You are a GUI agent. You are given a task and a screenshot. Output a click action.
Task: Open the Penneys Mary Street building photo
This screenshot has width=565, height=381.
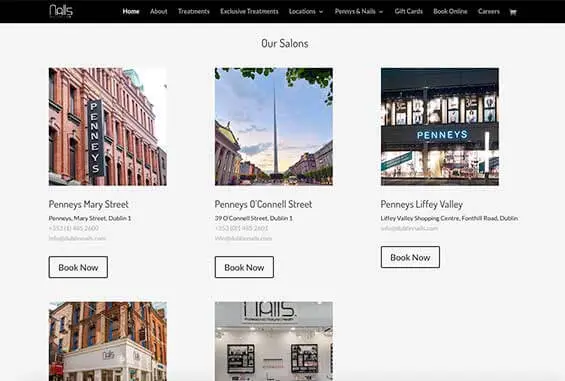click(108, 127)
